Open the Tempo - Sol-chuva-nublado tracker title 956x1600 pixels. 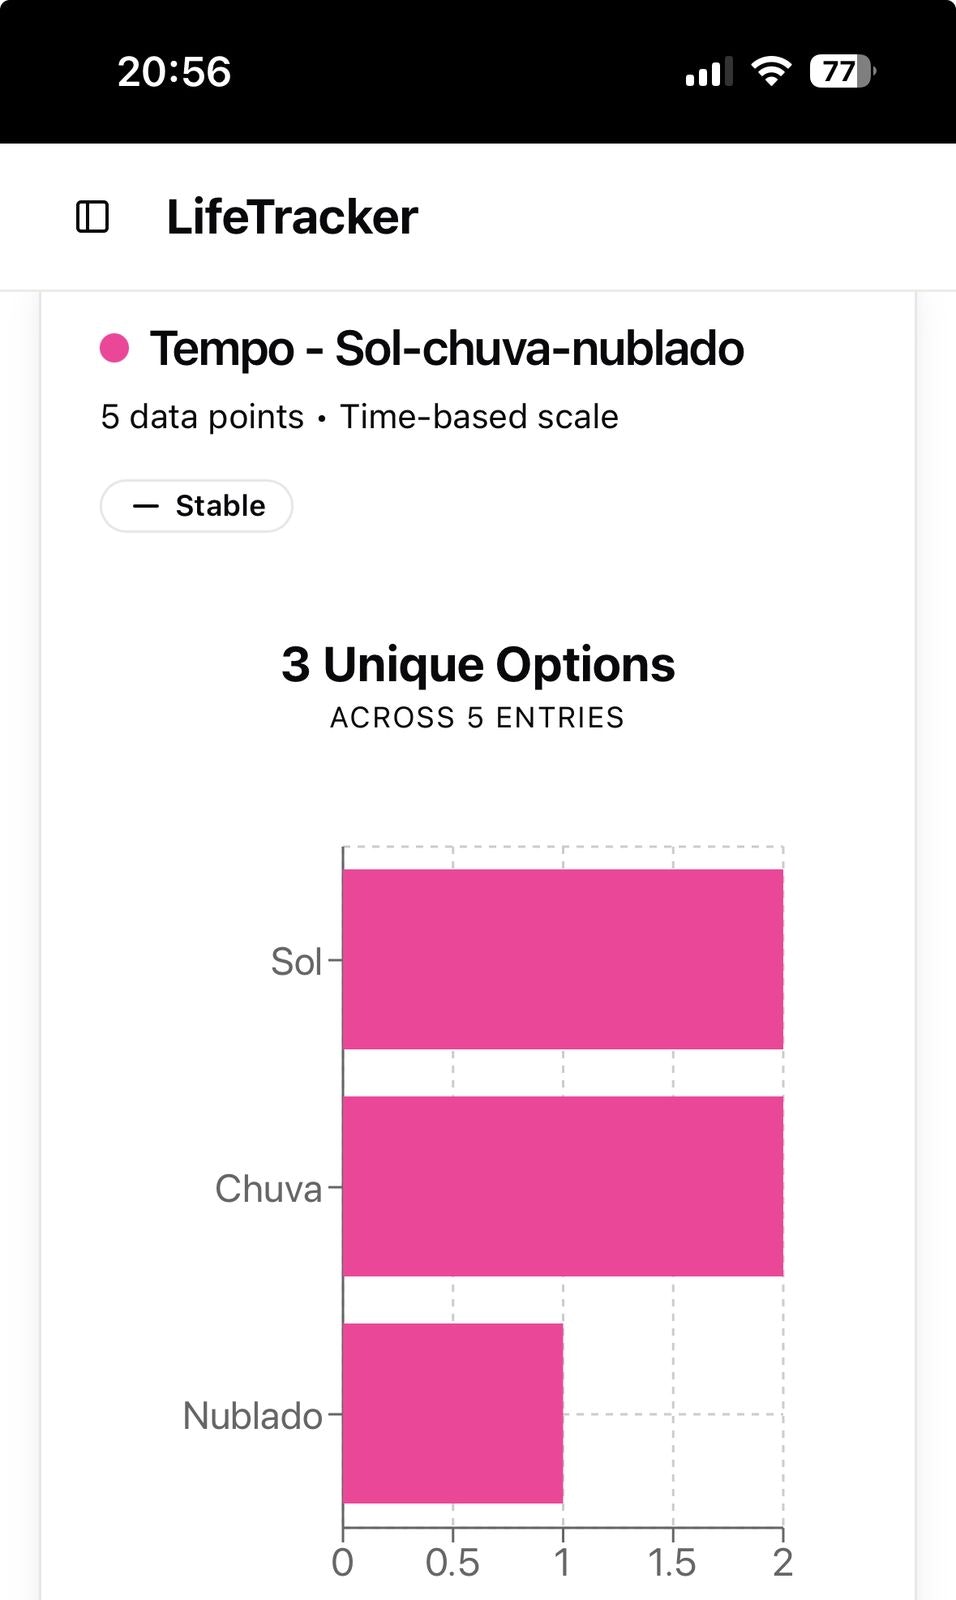(x=447, y=349)
